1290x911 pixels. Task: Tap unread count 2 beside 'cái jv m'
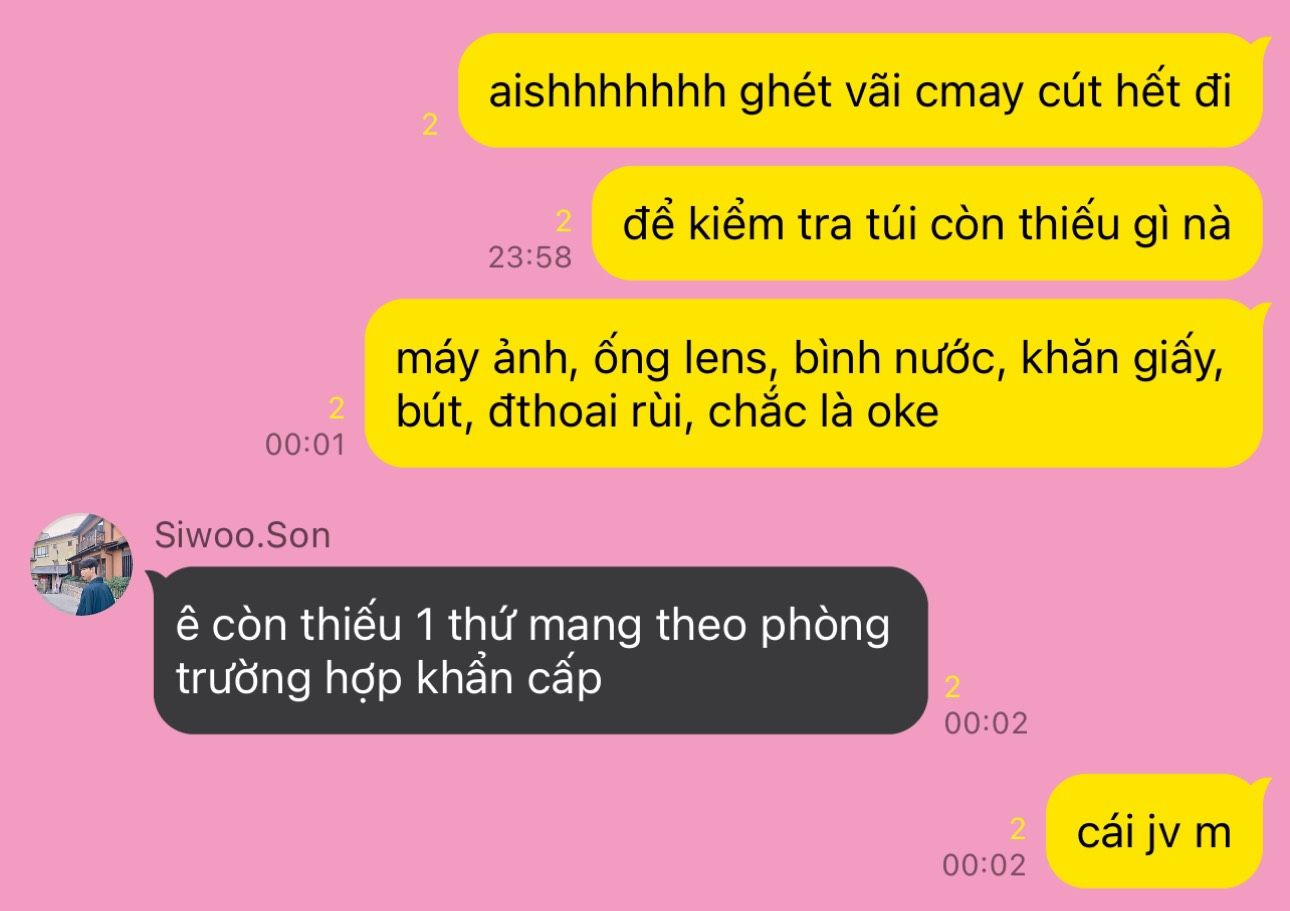1018,829
